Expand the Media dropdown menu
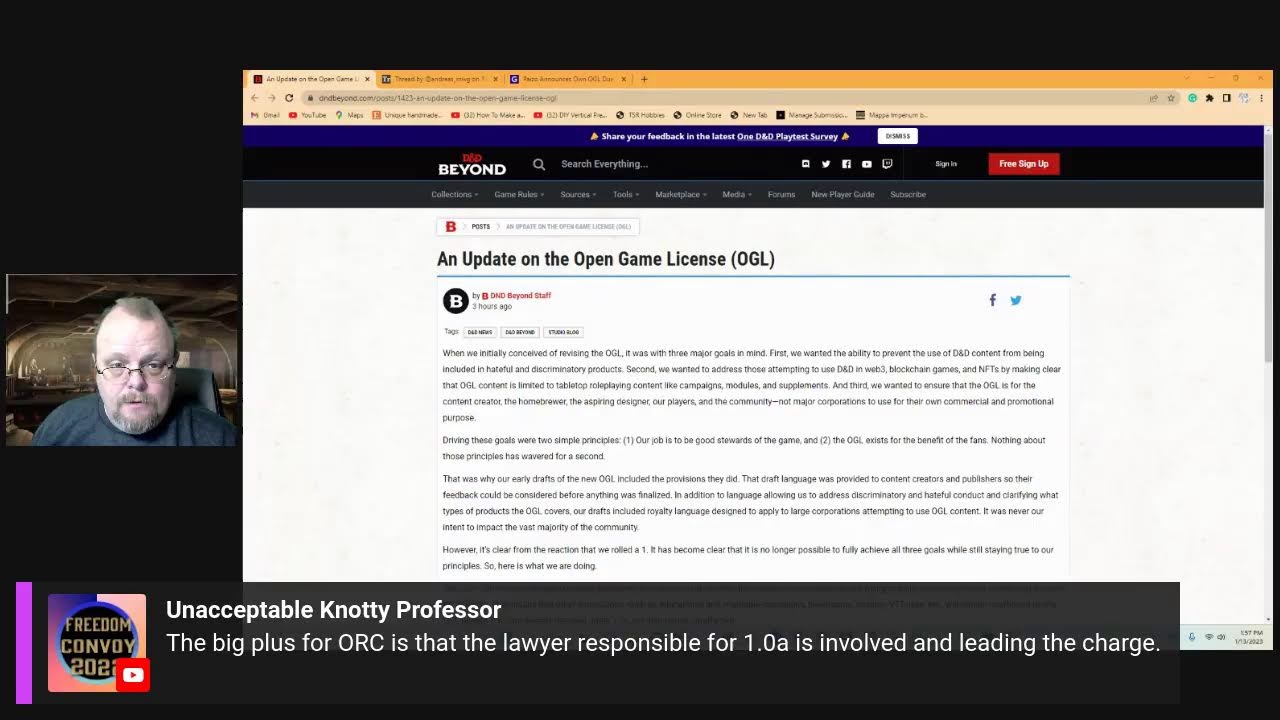The height and width of the screenshot is (720, 1280). (x=737, y=194)
